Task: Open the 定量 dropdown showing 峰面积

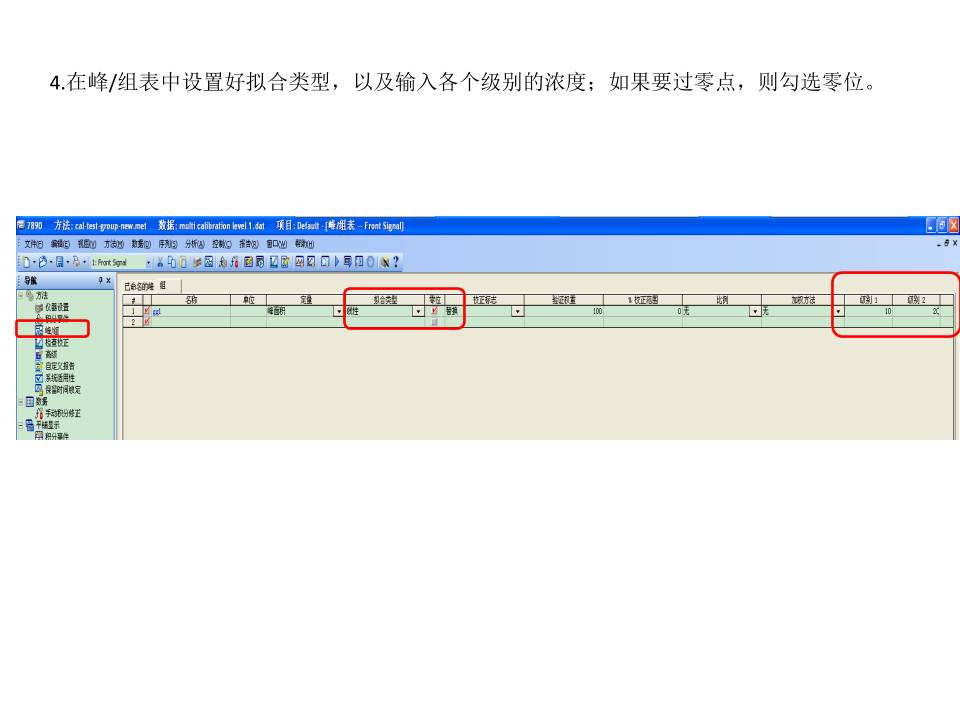Action: pyautogui.click(x=338, y=311)
